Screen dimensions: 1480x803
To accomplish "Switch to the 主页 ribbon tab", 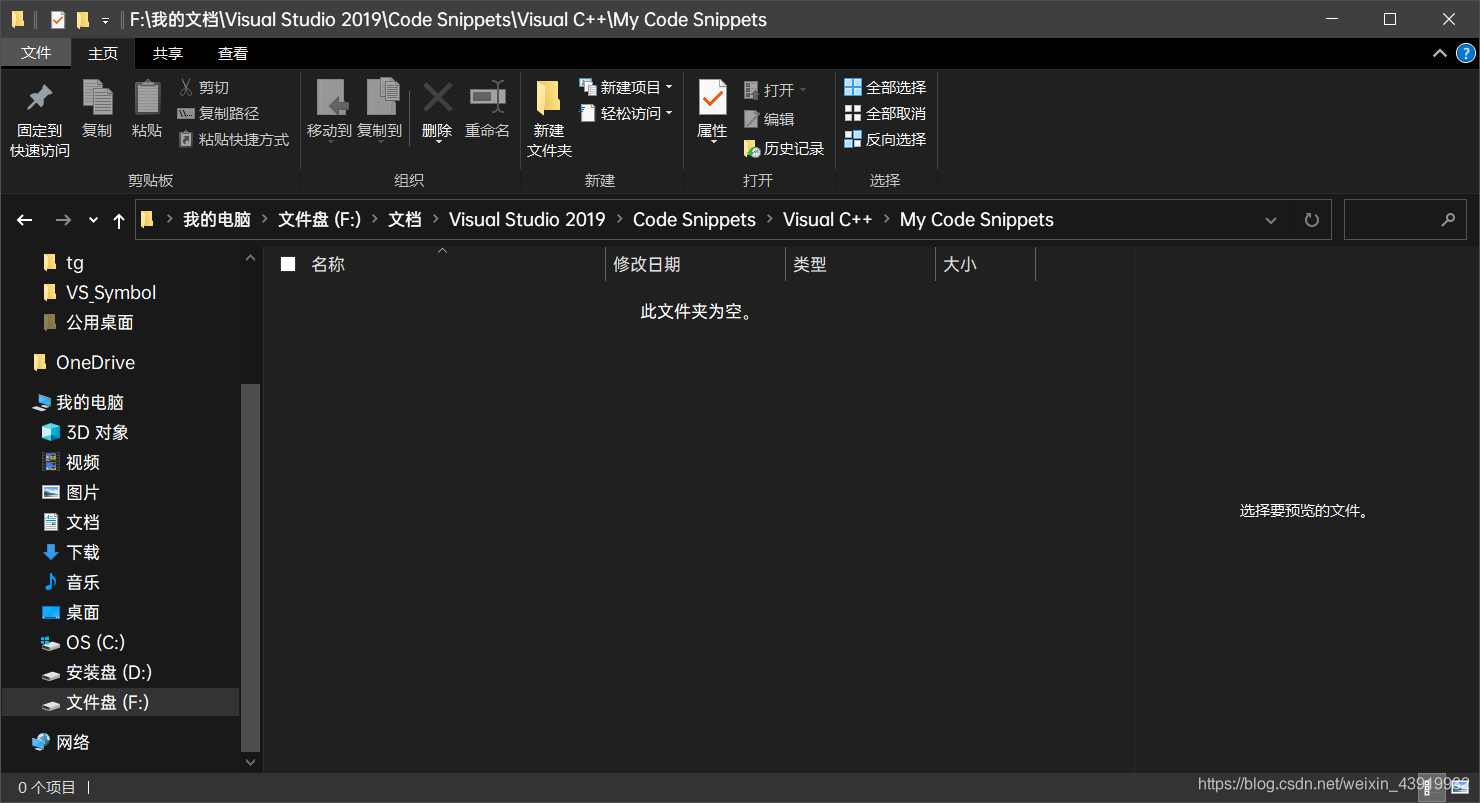I will (x=103, y=54).
